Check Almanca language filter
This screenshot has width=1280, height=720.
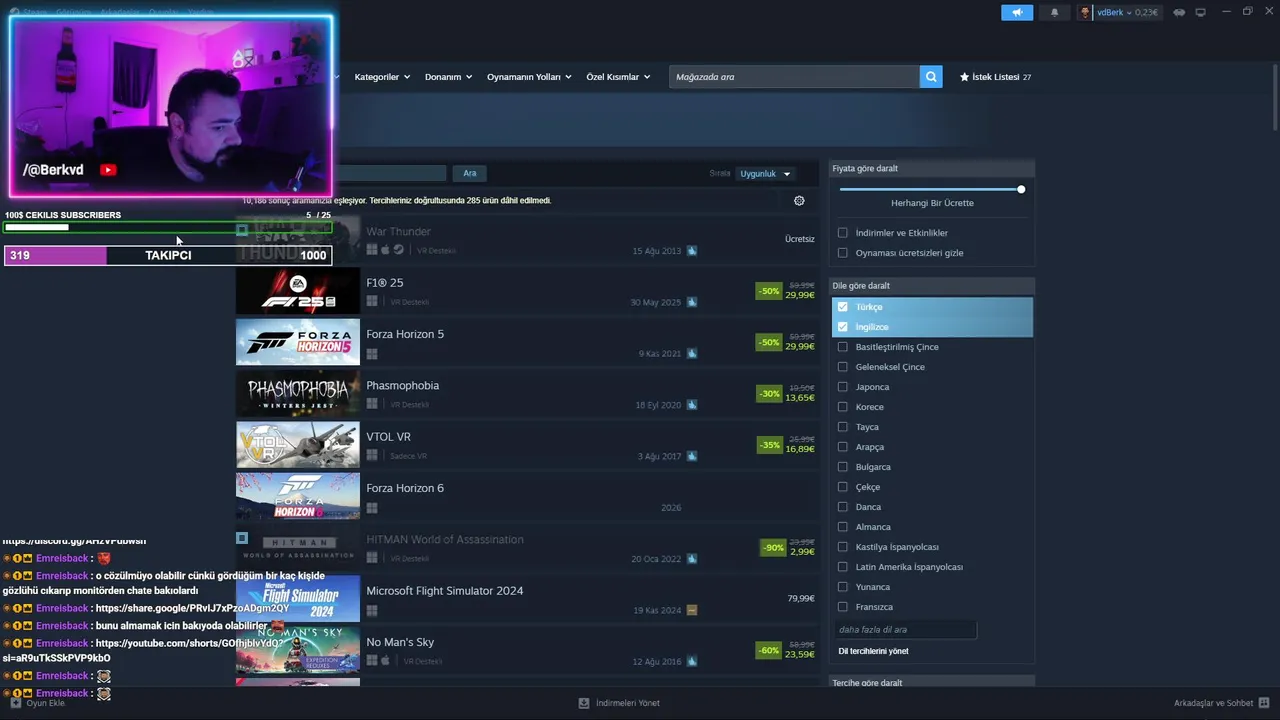pyautogui.click(x=842, y=527)
